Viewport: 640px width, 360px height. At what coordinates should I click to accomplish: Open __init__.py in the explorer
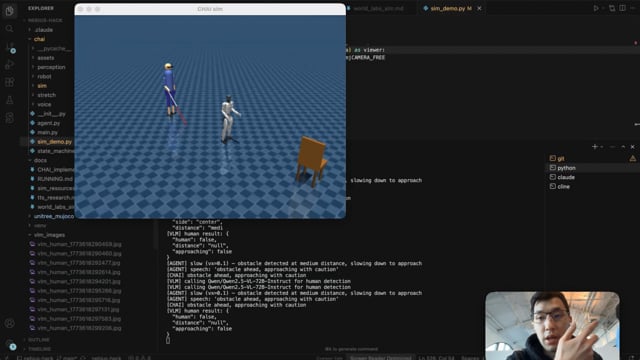pos(51,114)
